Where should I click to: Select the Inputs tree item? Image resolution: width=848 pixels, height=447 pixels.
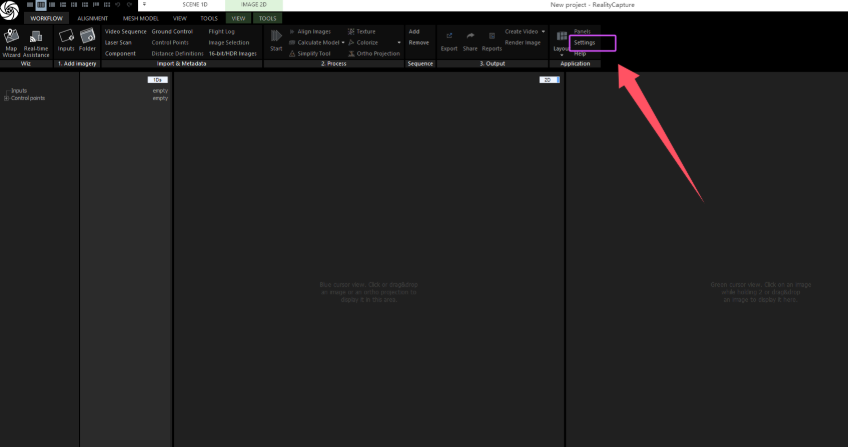(19, 90)
